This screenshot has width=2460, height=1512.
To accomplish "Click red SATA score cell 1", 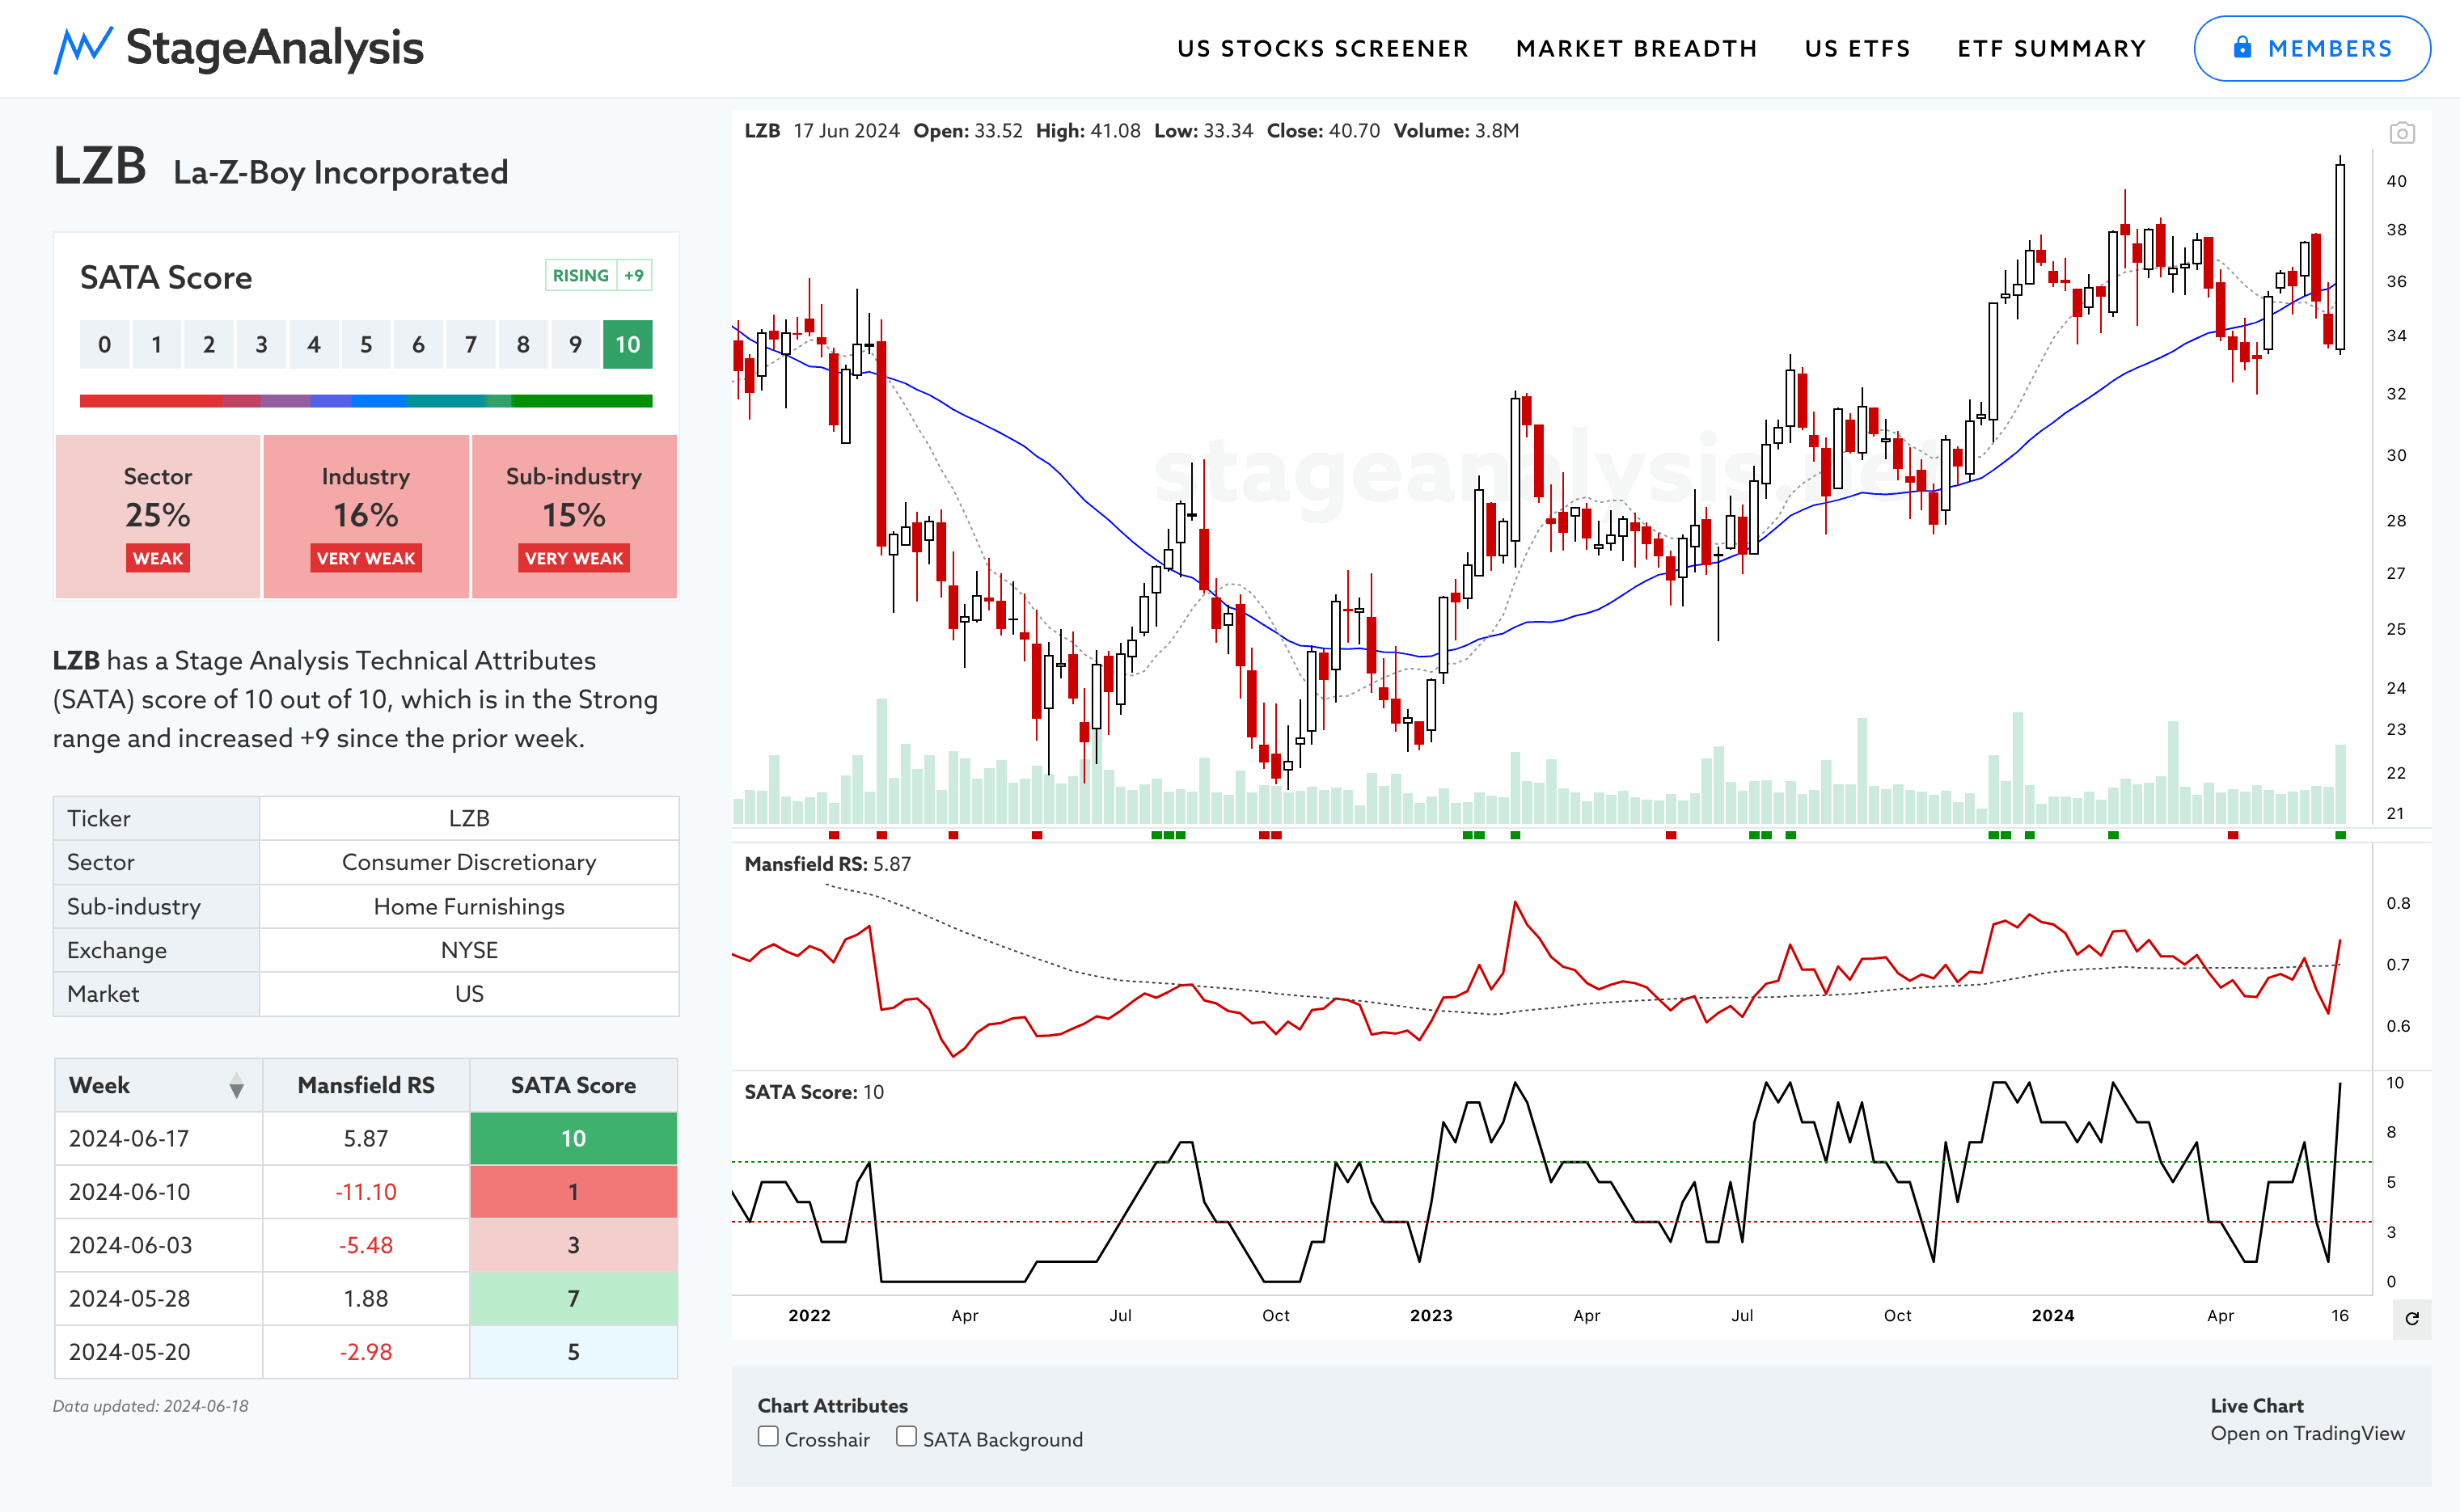I will pos(573,1192).
